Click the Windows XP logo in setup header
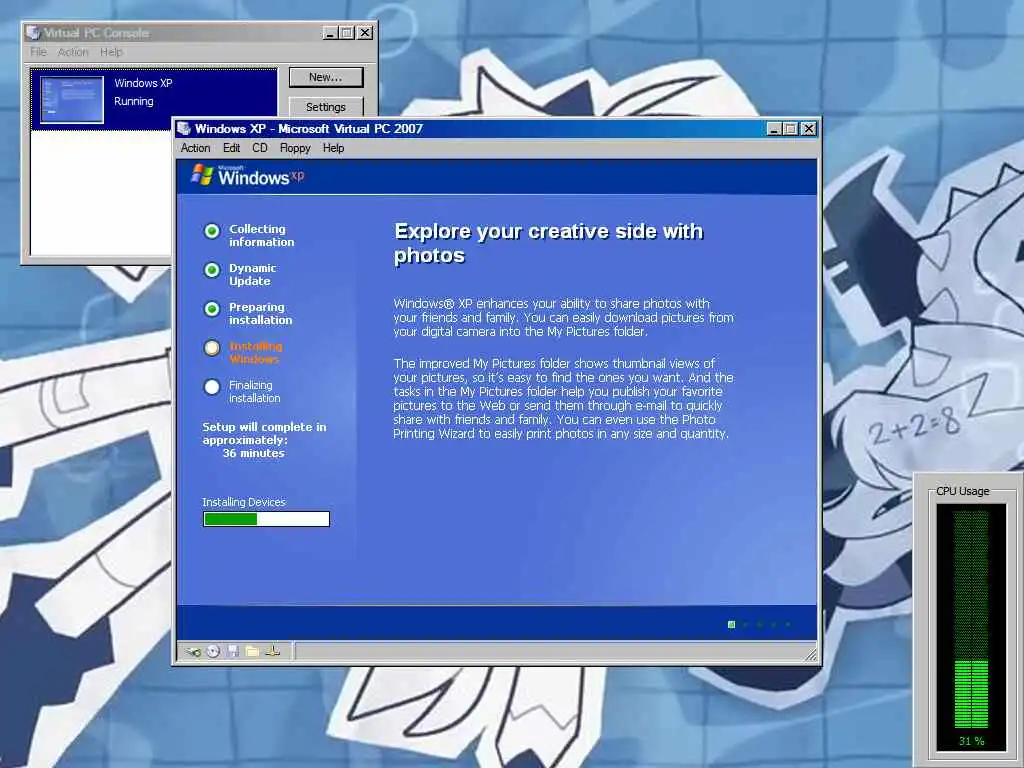 pyautogui.click(x=248, y=176)
